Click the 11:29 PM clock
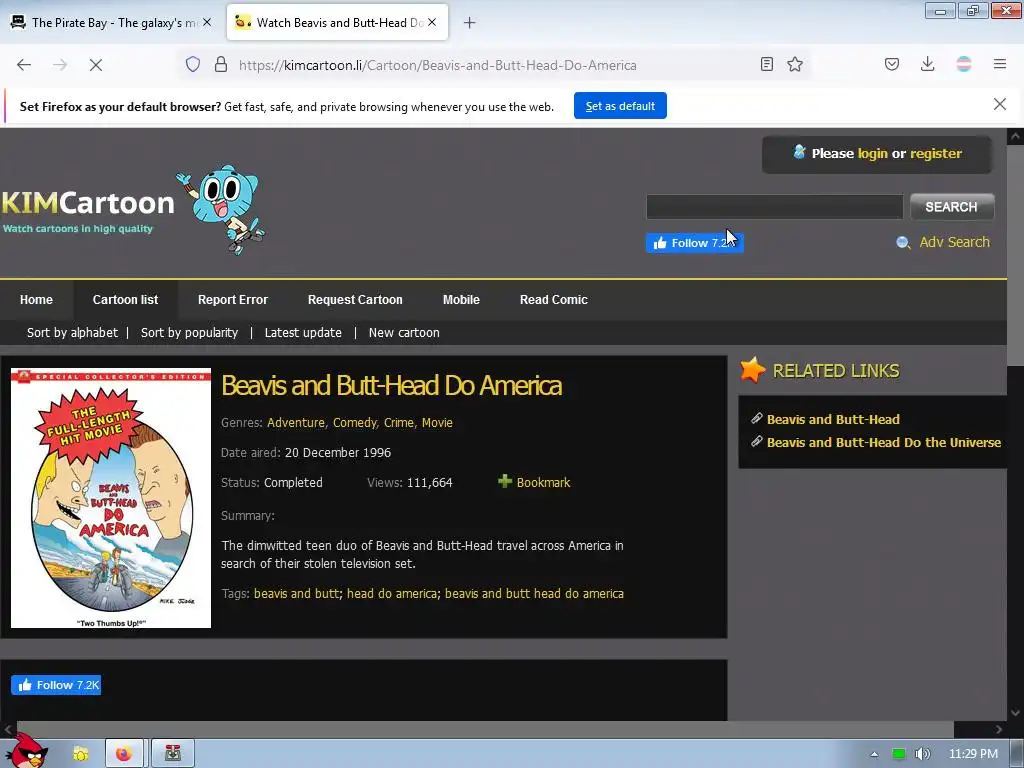1024x768 pixels. 973,754
